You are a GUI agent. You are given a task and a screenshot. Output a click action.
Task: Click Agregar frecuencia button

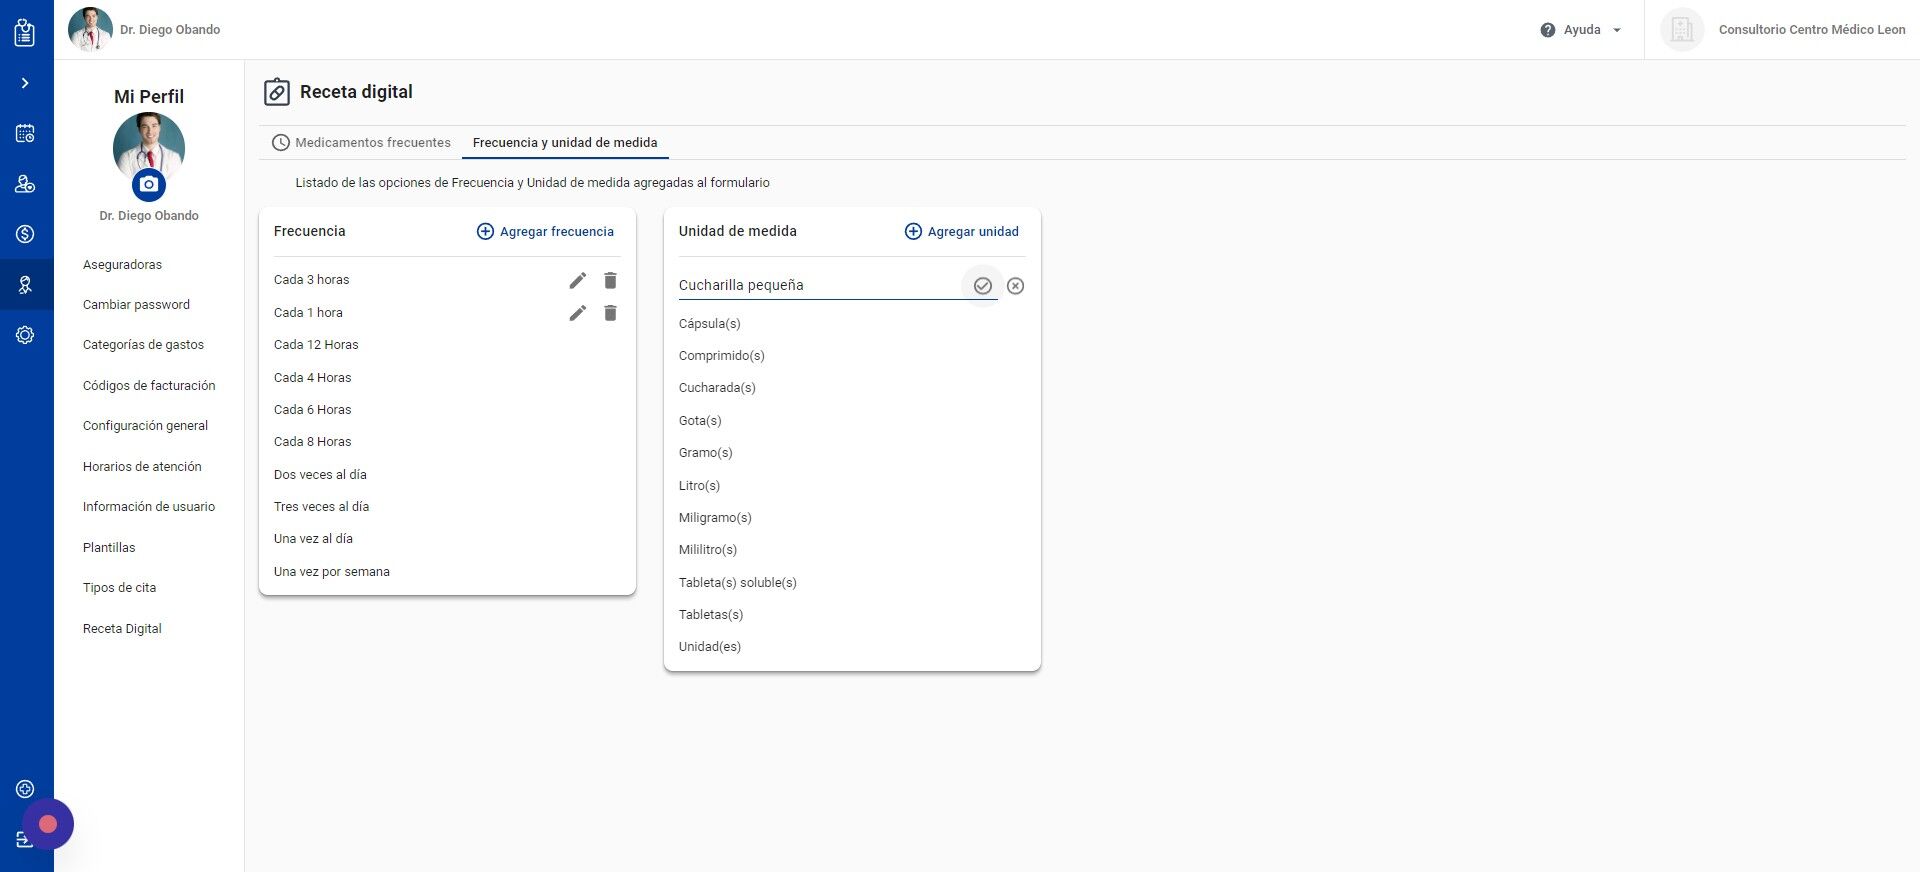point(545,231)
